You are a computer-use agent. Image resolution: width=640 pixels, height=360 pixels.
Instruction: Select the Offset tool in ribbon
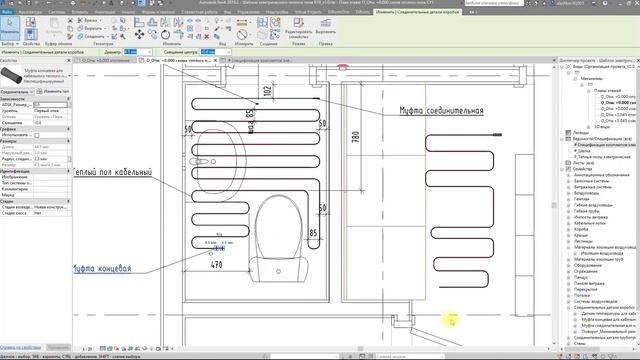152,23
